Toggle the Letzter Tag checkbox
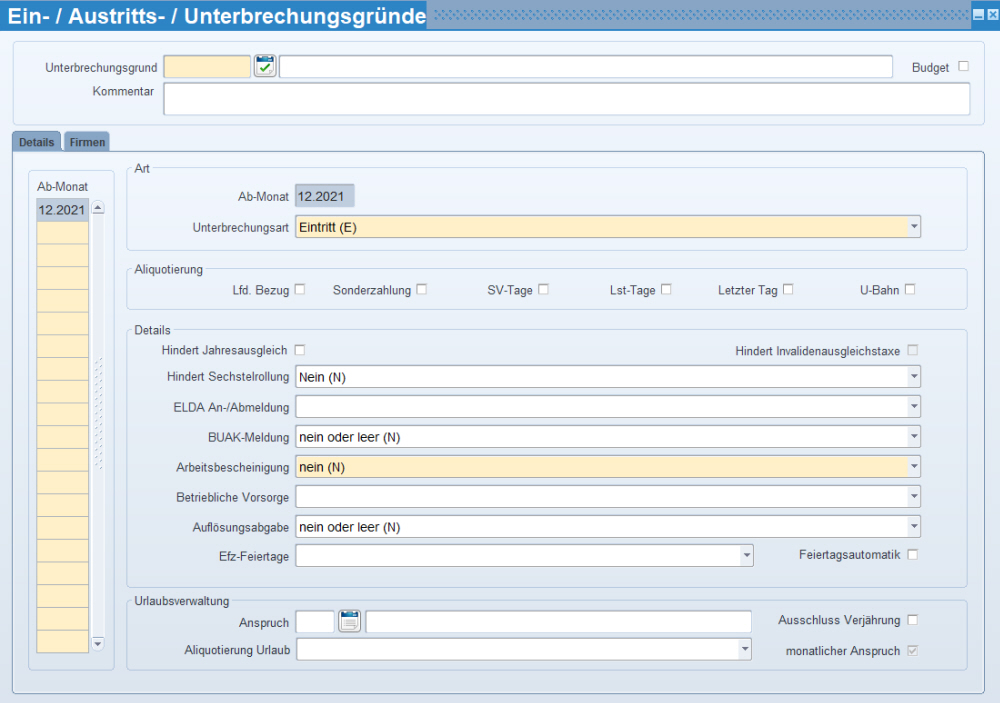The image size is (1000, 703). point(788,290)
